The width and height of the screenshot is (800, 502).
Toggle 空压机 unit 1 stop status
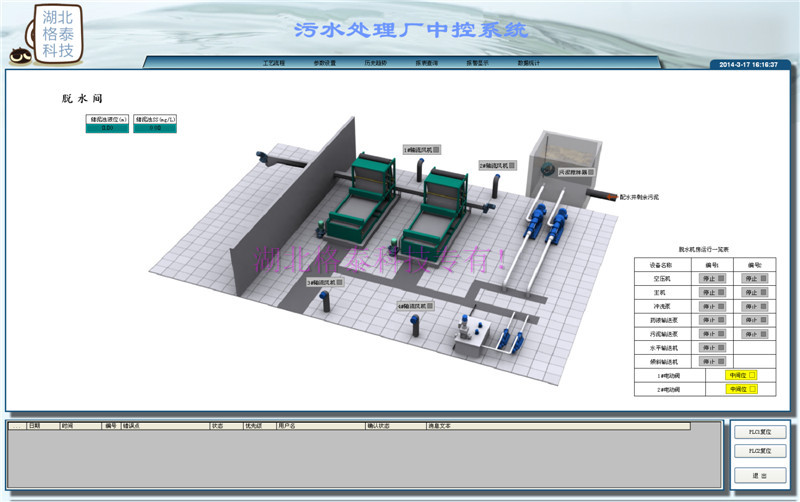click(x=713, y=279)
